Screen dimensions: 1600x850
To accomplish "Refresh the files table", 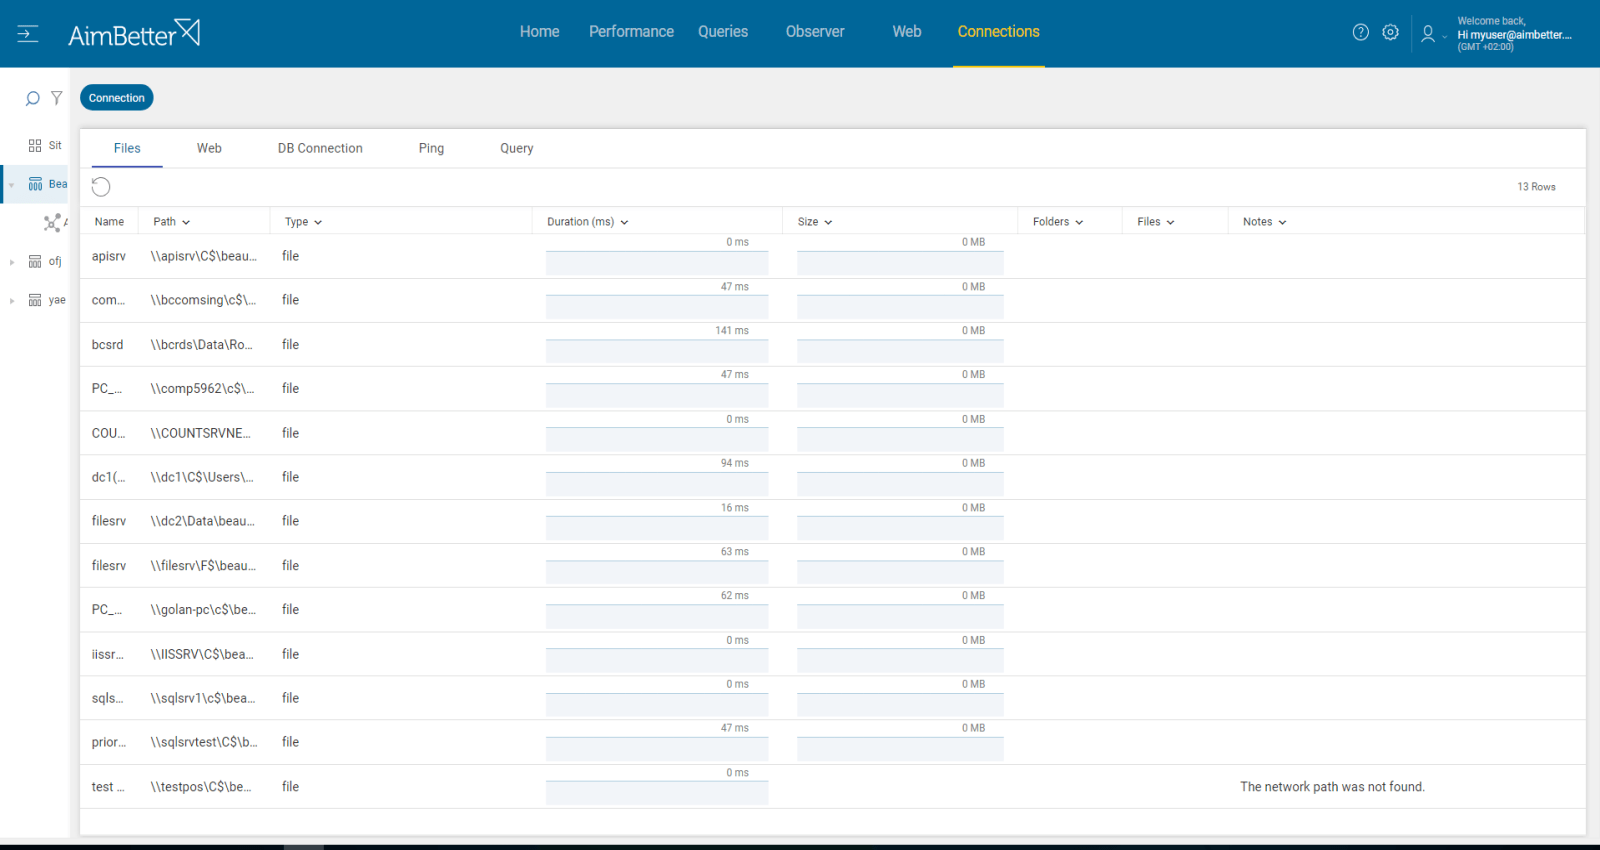I will [x=101, y=187].
